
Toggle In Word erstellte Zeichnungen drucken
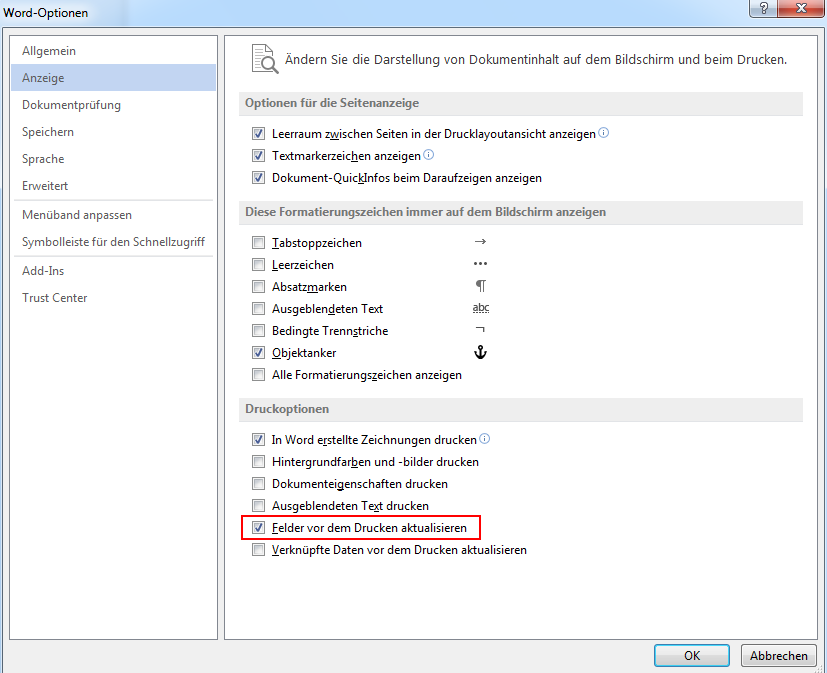[x=258, y=439]
